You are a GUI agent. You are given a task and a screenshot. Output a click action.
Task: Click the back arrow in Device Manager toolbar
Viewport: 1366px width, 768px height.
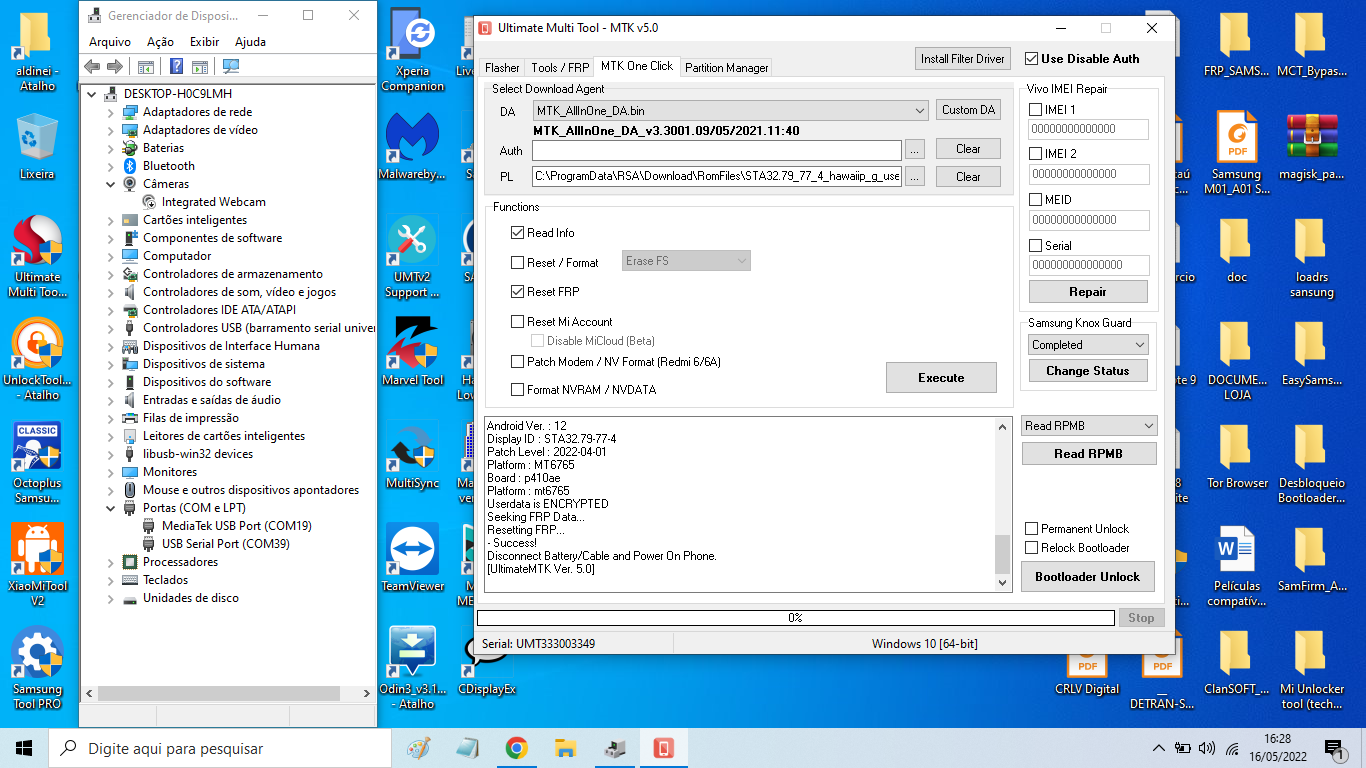tap(92, 67)
